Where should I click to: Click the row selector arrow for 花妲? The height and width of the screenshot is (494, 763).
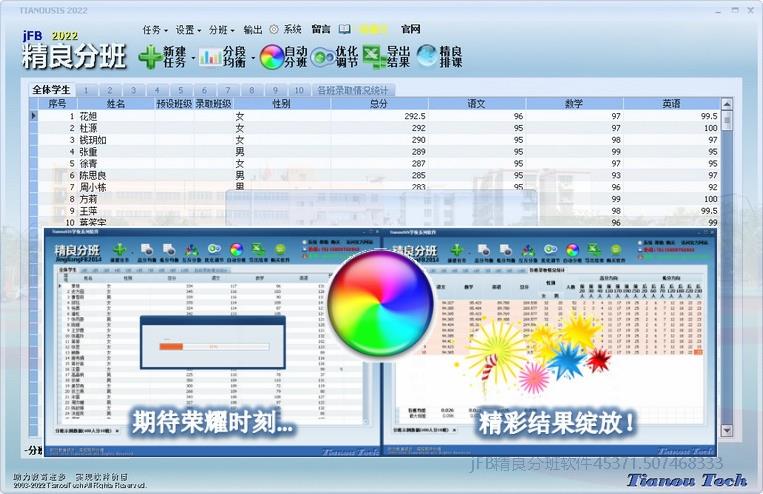34,116
